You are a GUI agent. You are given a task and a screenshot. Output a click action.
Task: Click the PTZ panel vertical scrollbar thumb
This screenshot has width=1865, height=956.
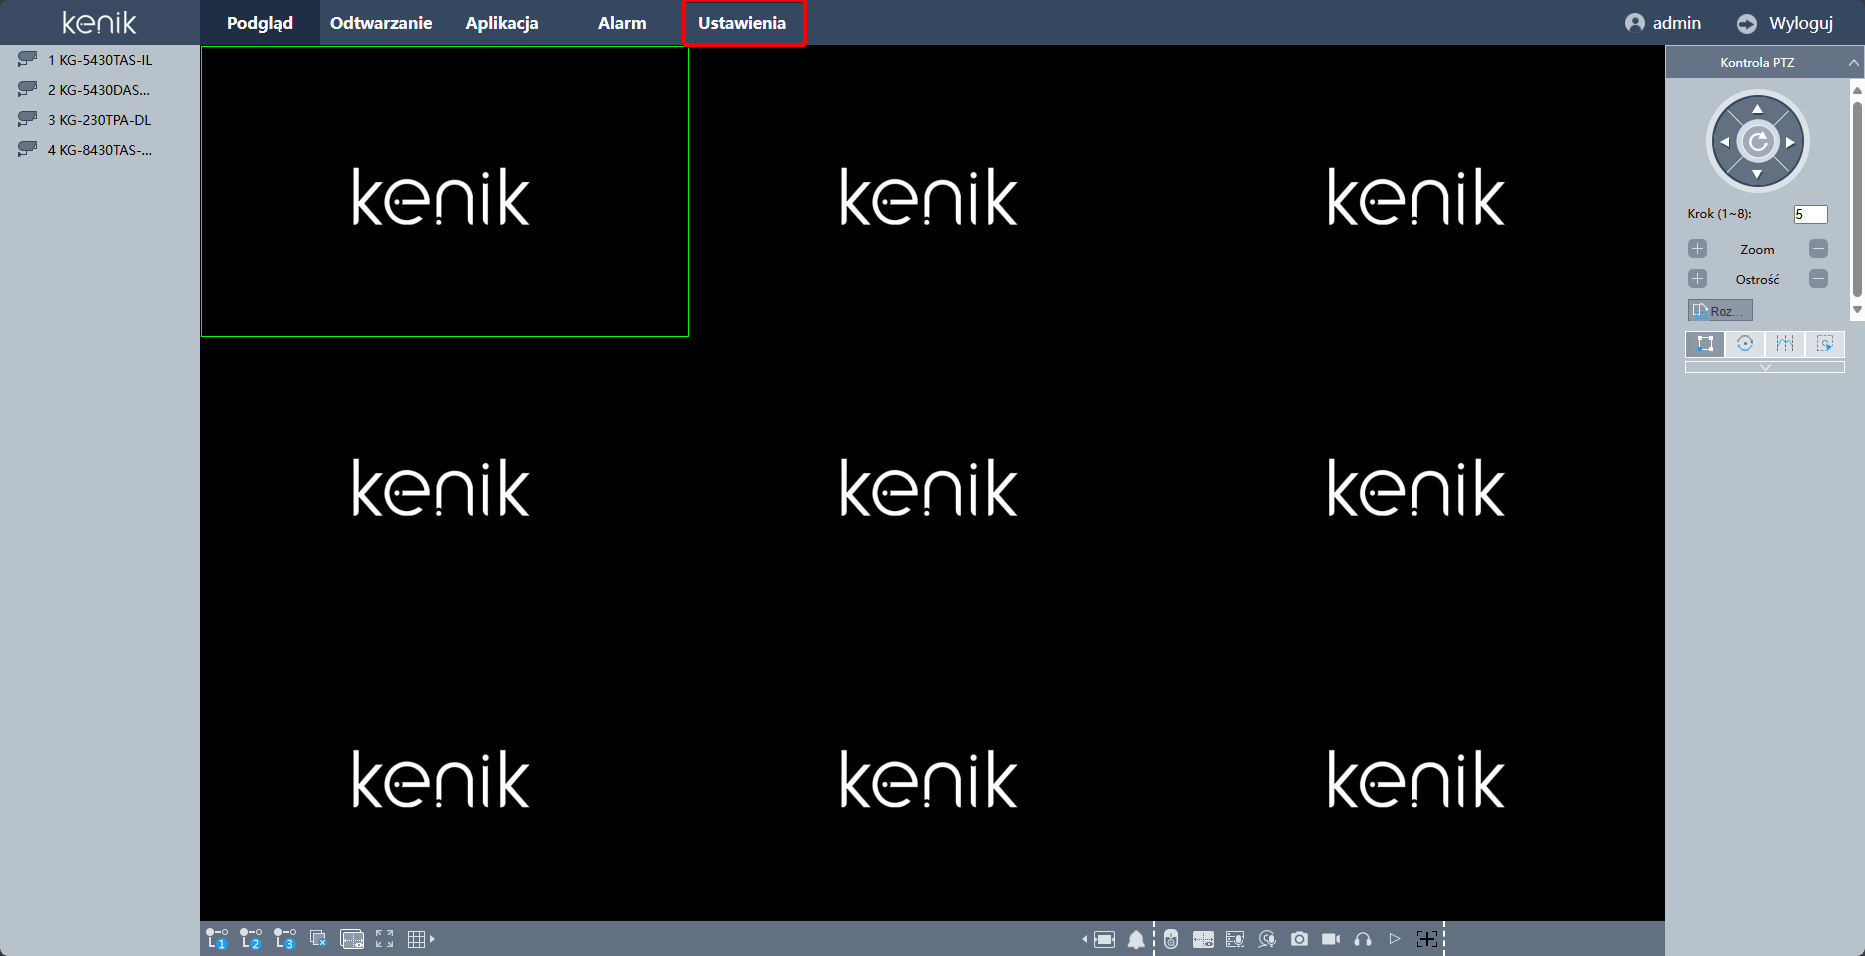coord(1857,198)
